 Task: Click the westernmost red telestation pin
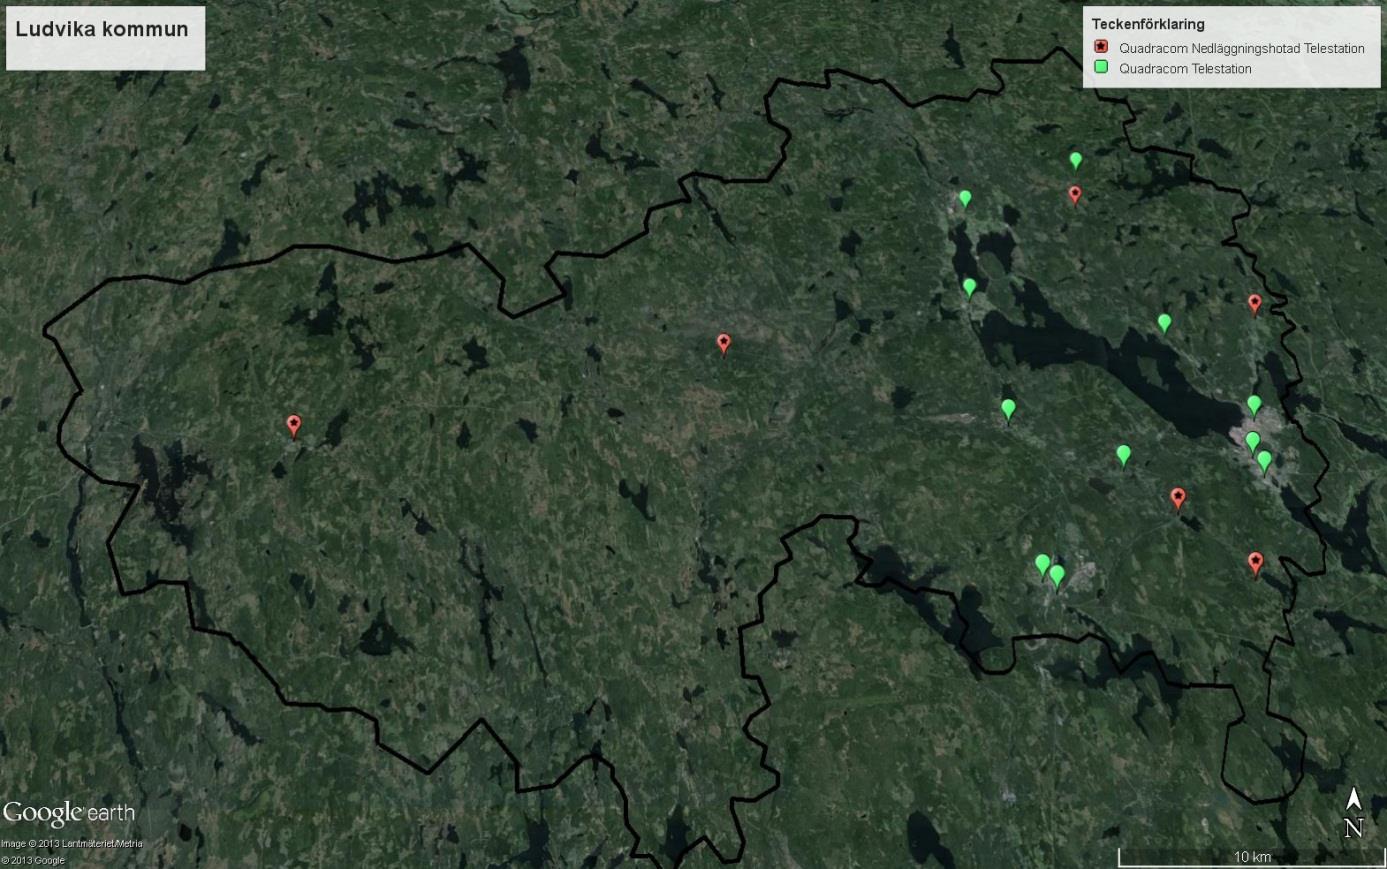(x=293, y=426)
